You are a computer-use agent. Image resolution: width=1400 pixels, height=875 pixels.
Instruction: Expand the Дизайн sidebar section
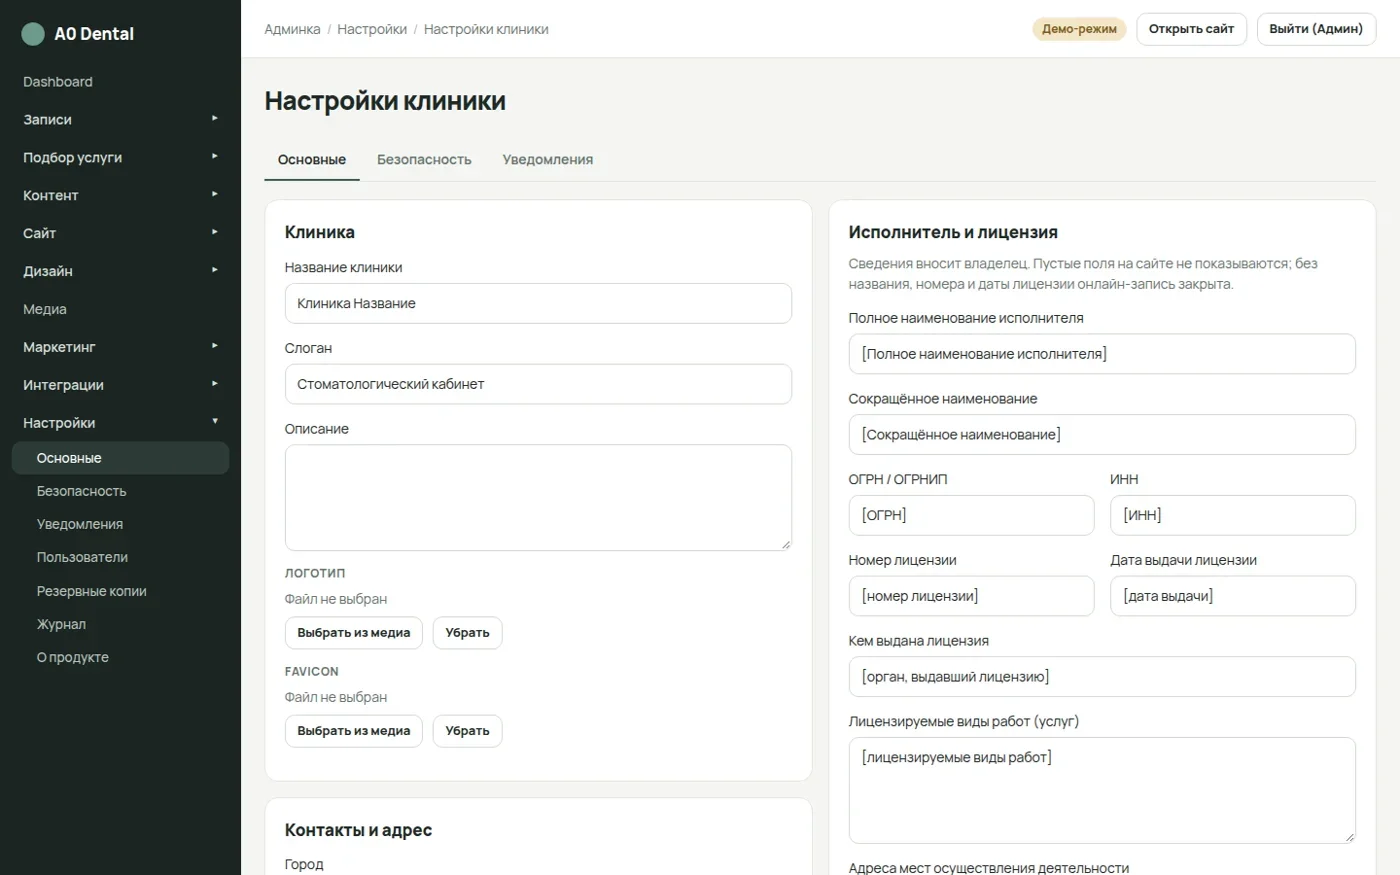coord(120,271)
